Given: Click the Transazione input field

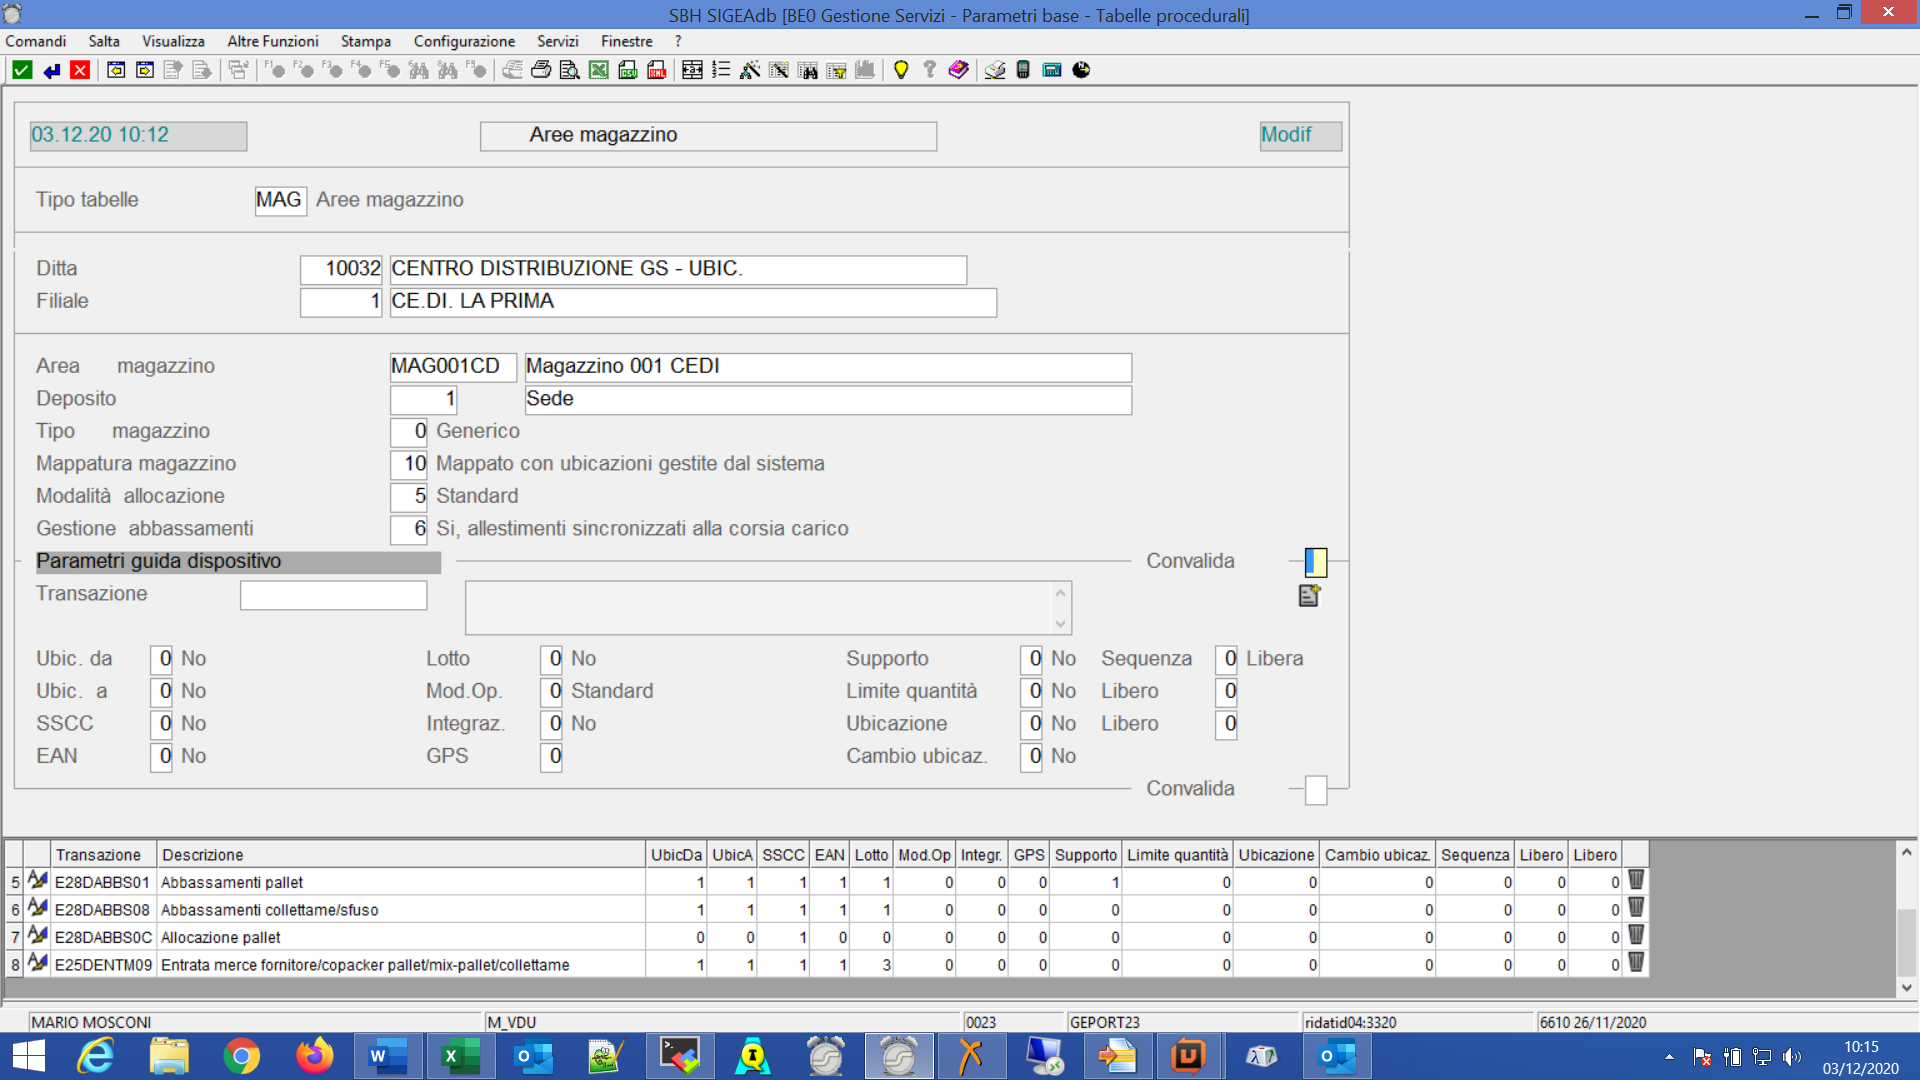Looking at the screenshot, I should (333, 595).
